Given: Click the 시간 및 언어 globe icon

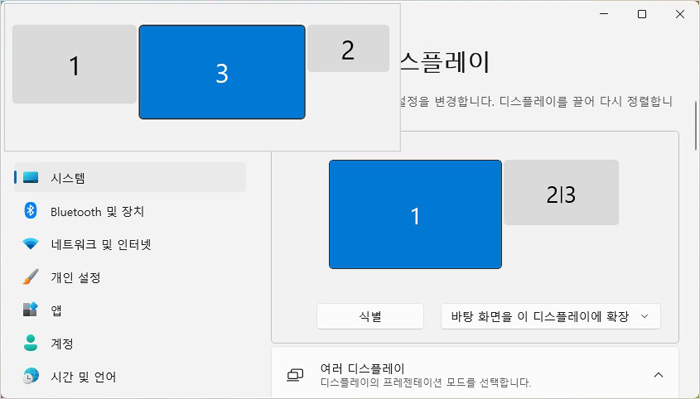Looking at the screenshot, I should point(30,376).
